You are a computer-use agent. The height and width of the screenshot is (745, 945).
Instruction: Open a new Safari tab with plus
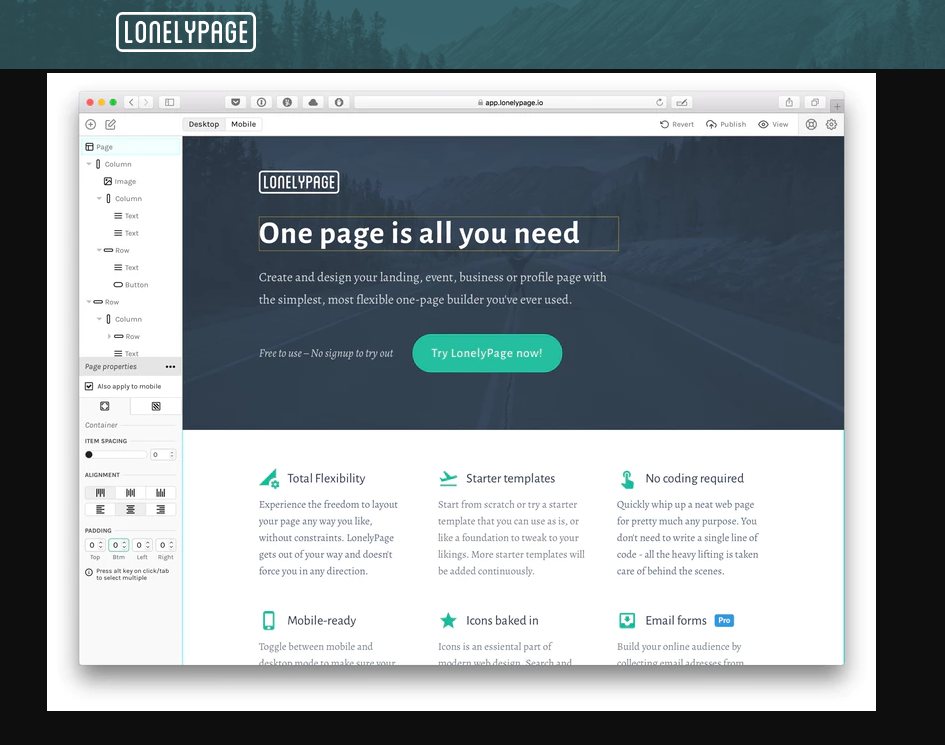pos(837,107)
